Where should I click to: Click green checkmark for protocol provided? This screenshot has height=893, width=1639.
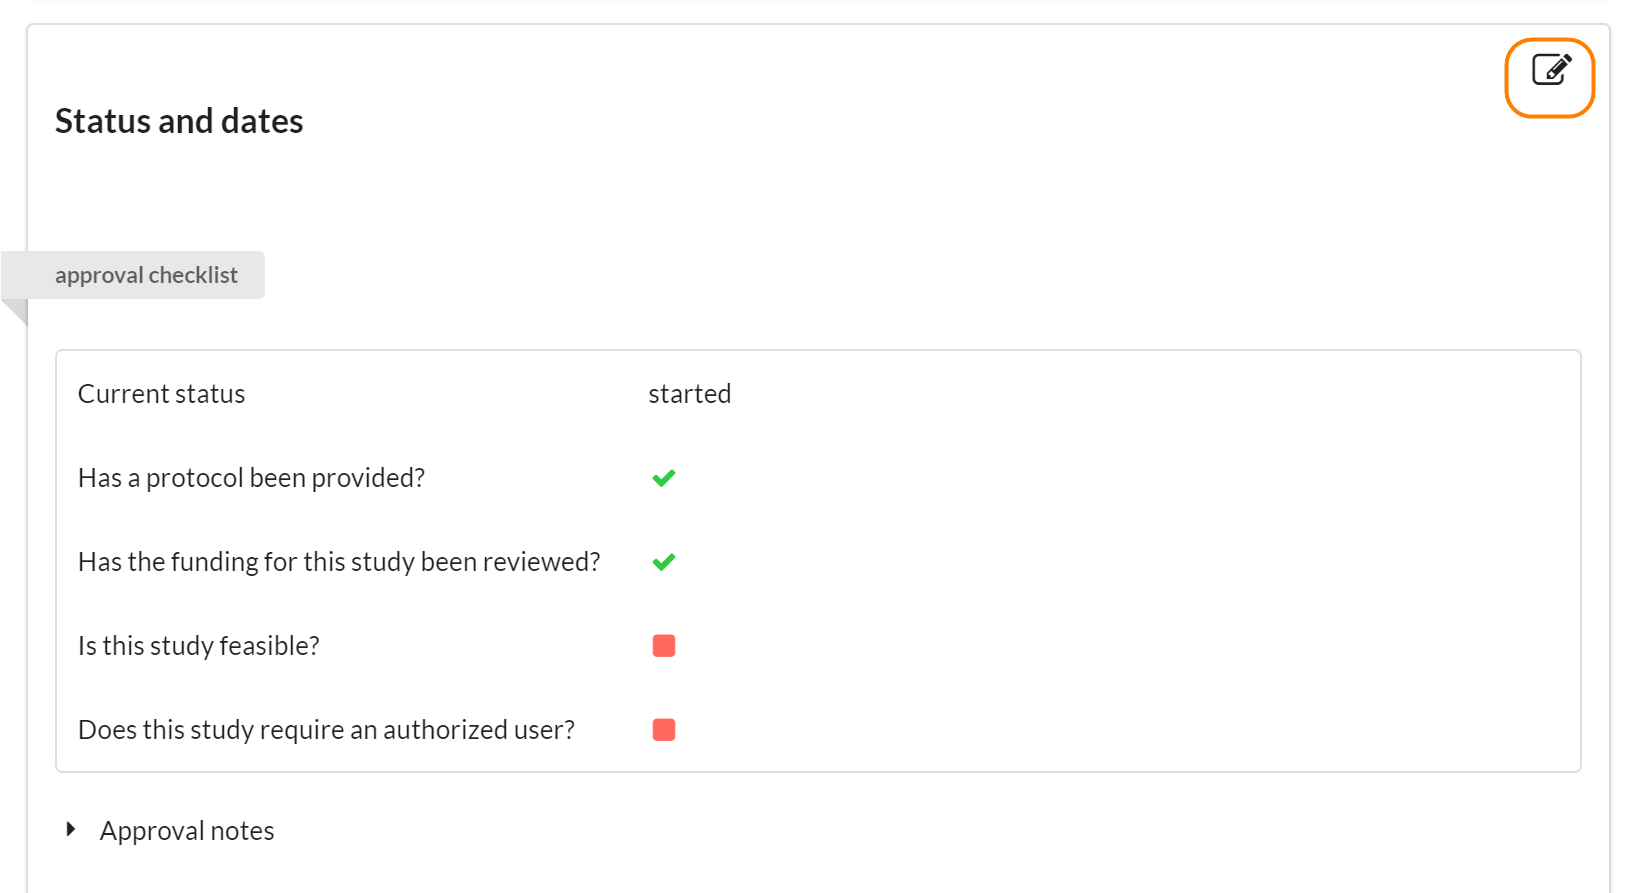click(x=664, y=478)
